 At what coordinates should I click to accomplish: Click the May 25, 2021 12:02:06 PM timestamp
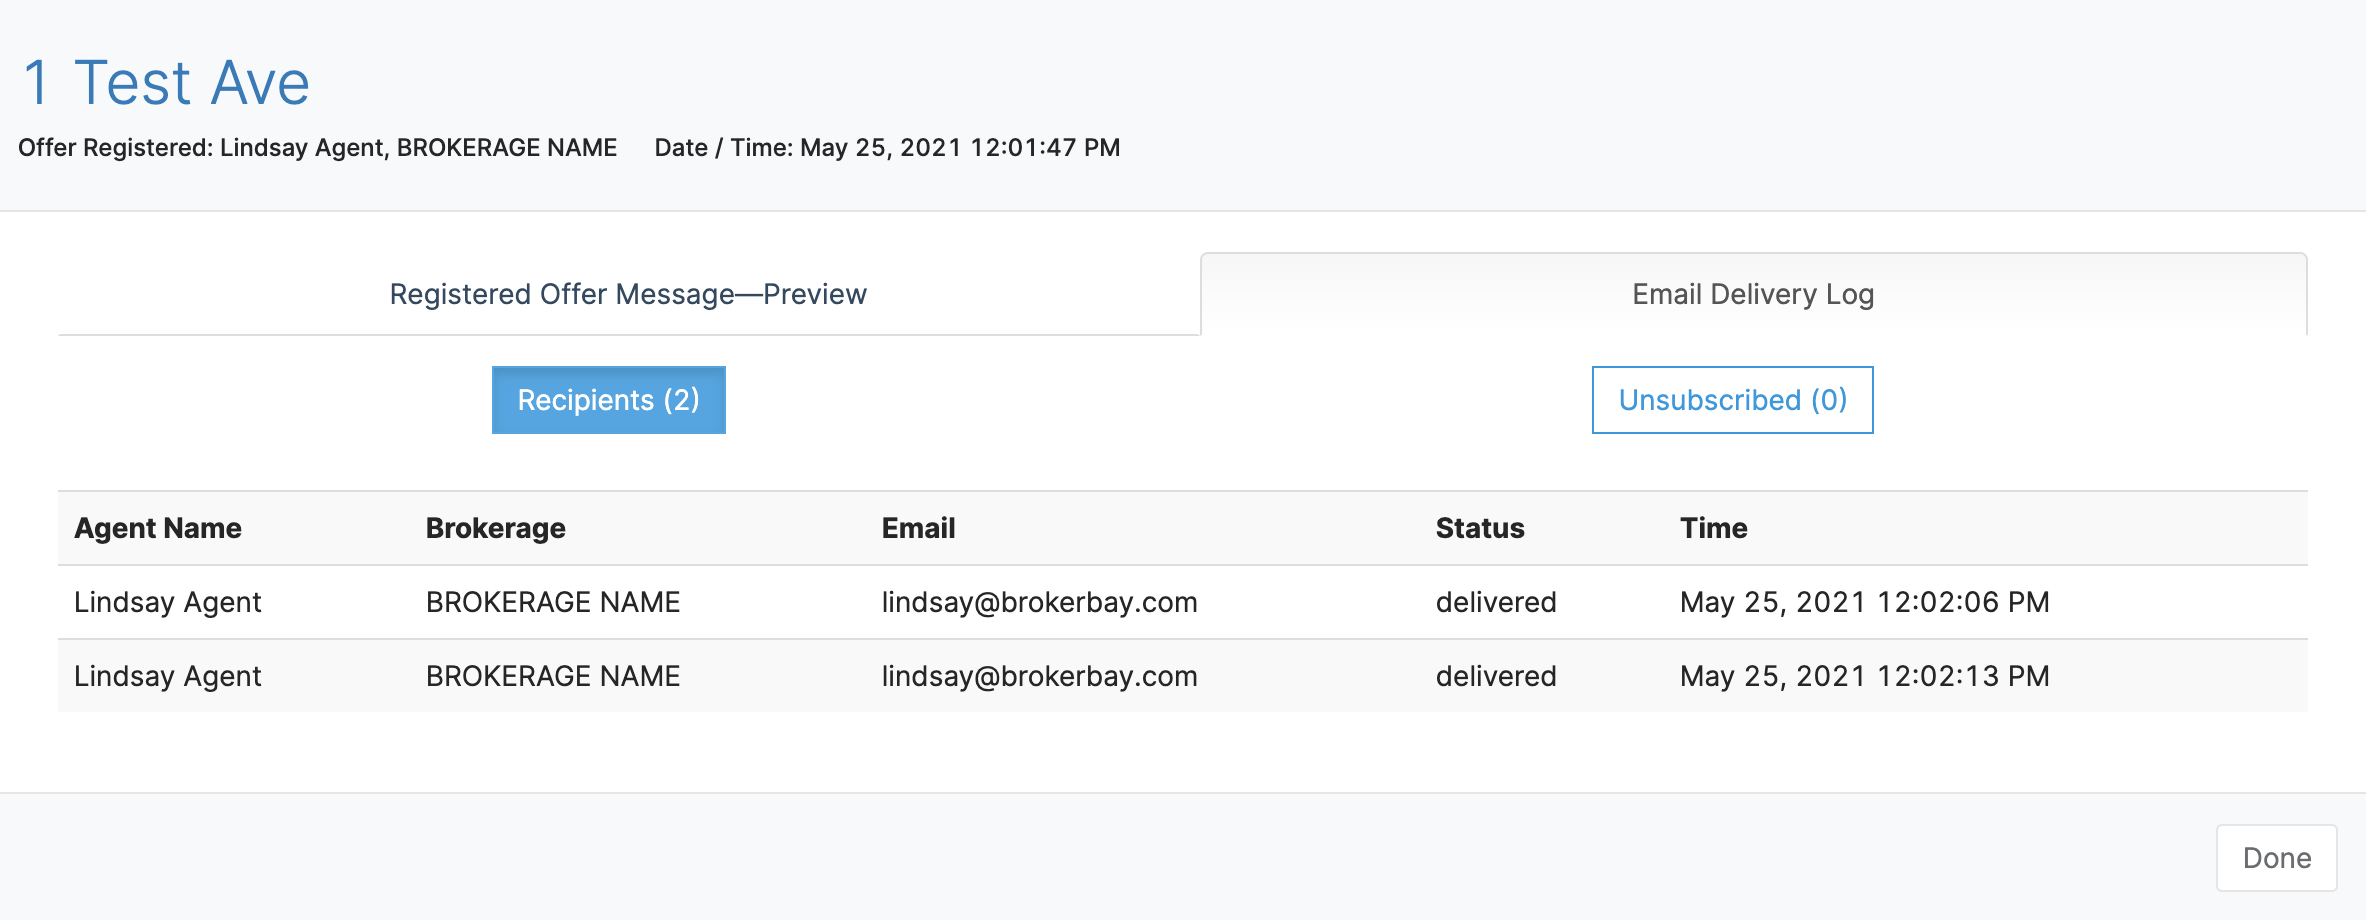pyautogui.click(x=1865, y=602)
